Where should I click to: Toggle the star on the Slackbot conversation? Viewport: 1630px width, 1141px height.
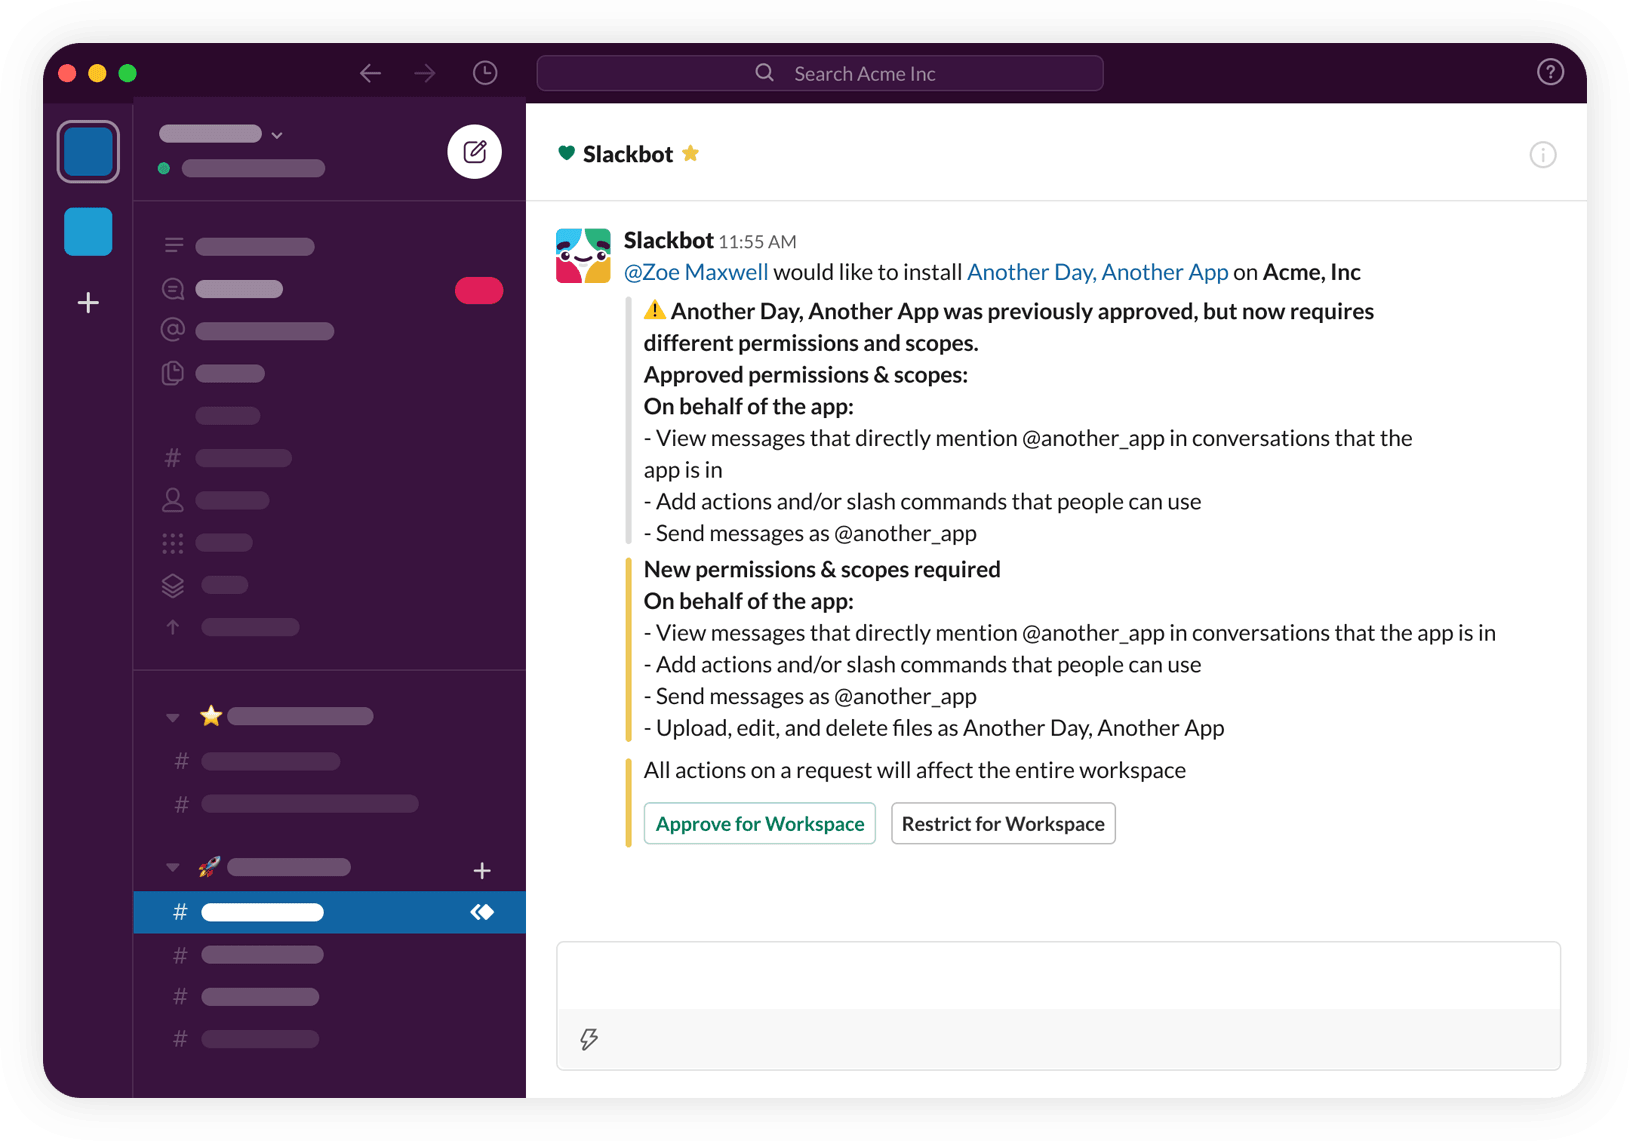pos(690,153)
